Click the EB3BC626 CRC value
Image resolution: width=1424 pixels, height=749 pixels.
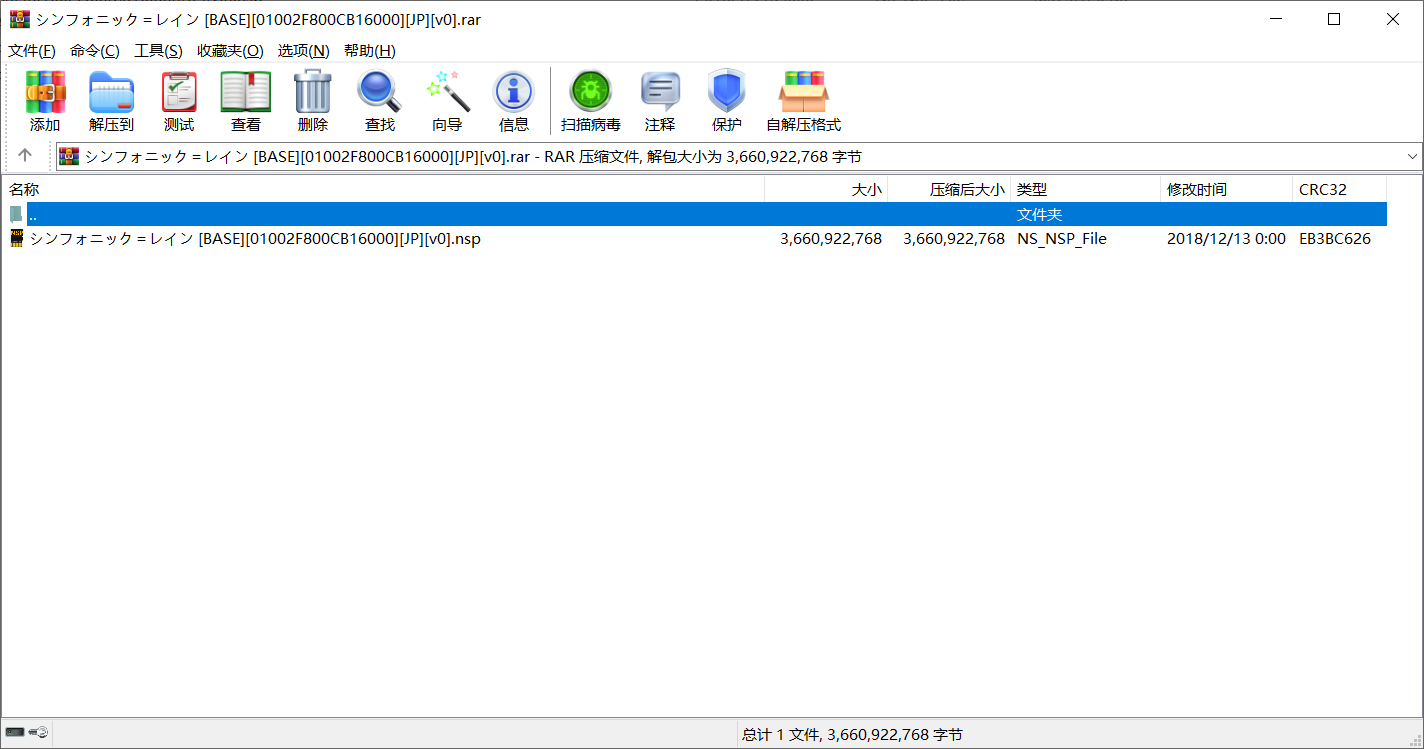pos(1335,239)
